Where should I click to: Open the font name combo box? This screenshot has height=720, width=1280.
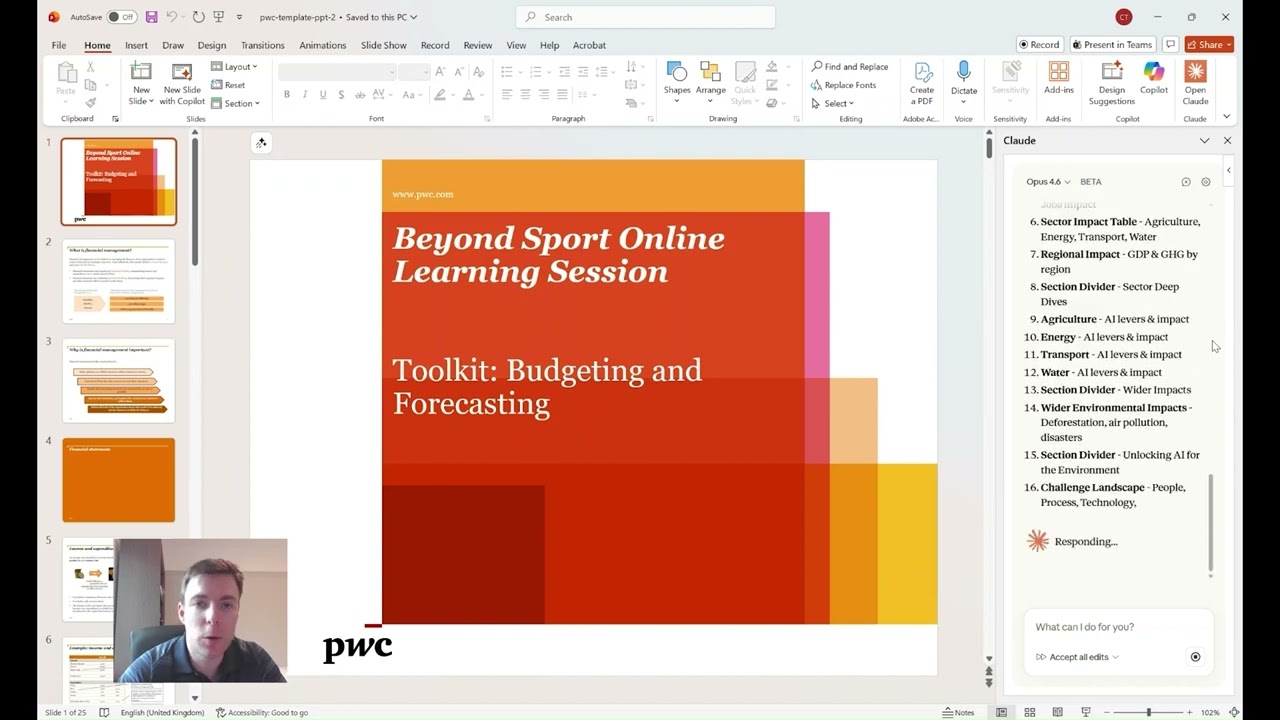pos(337,72)
